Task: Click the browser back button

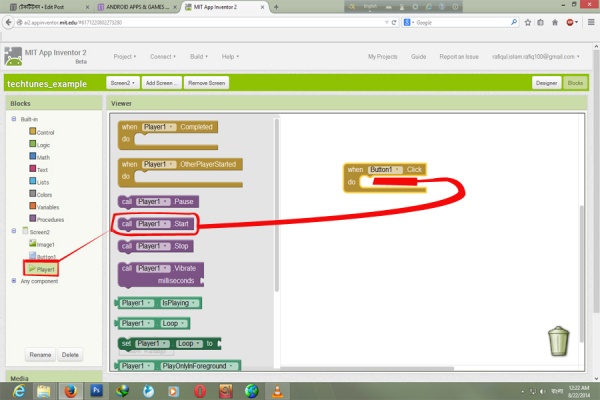Action: [x=8, y=22]
